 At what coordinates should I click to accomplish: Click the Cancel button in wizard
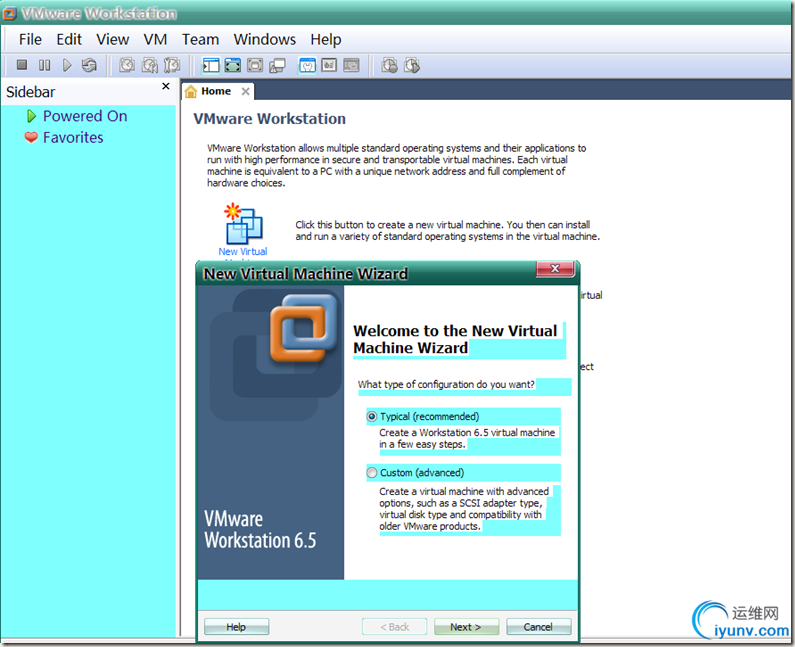pyautogui.click(x=538, y=627)
